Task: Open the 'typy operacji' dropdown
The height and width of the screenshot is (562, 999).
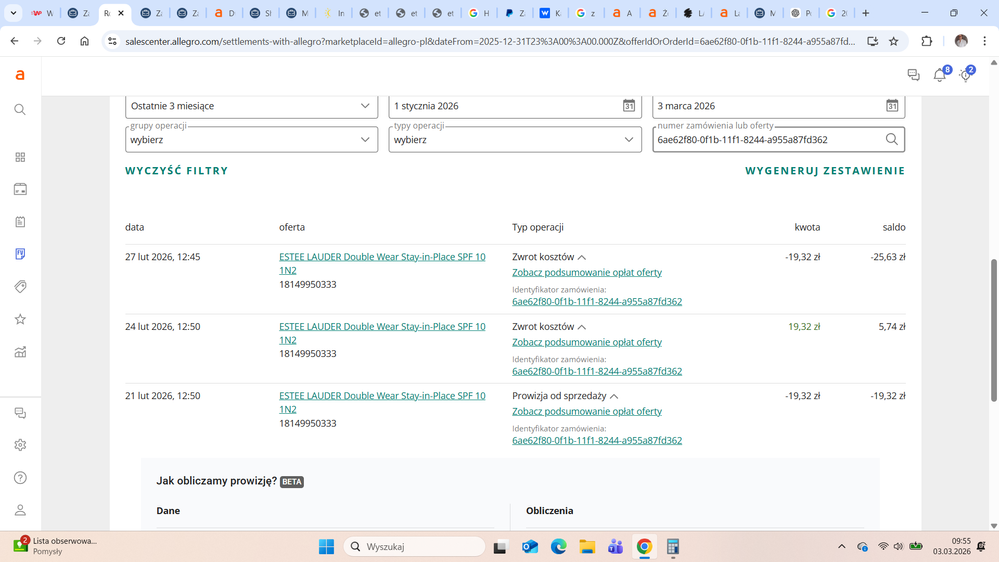Action: point(514,140)
